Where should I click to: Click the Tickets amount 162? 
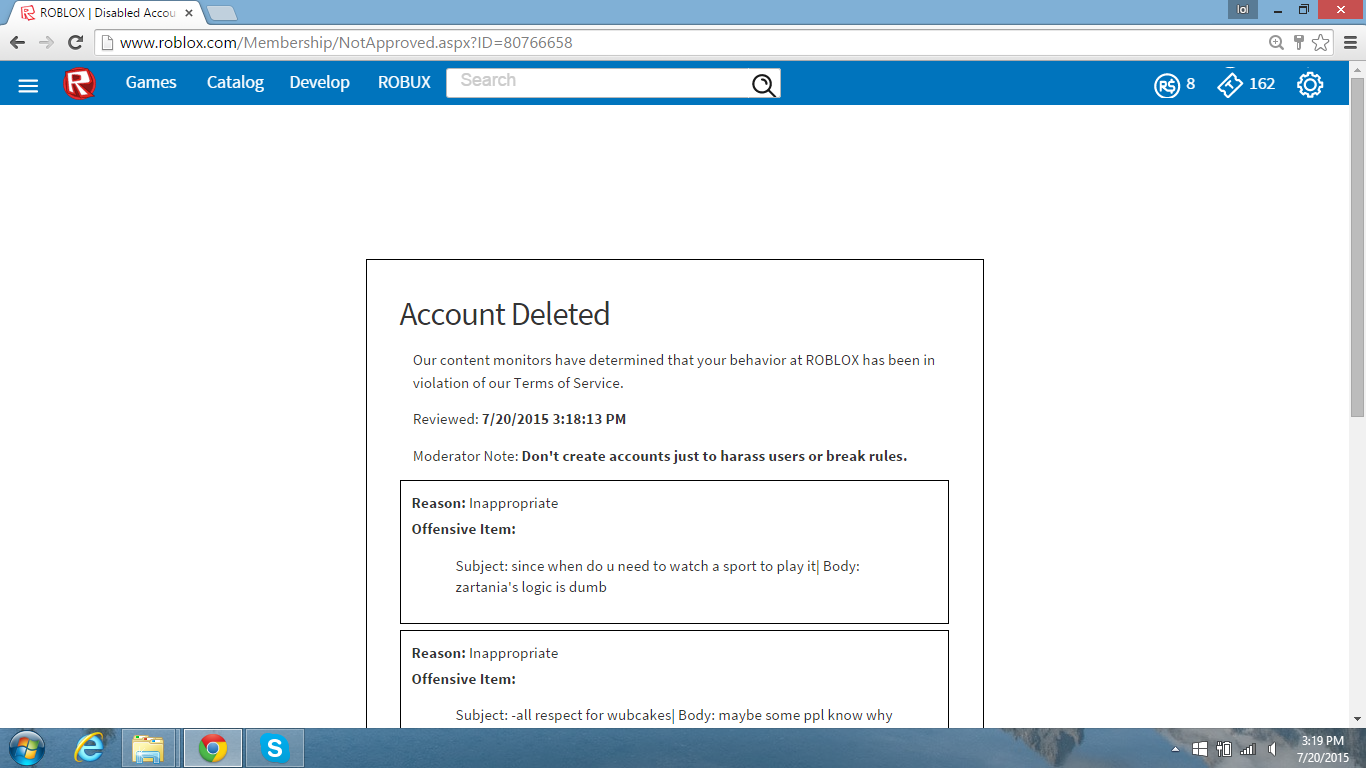pos(1262,84)
